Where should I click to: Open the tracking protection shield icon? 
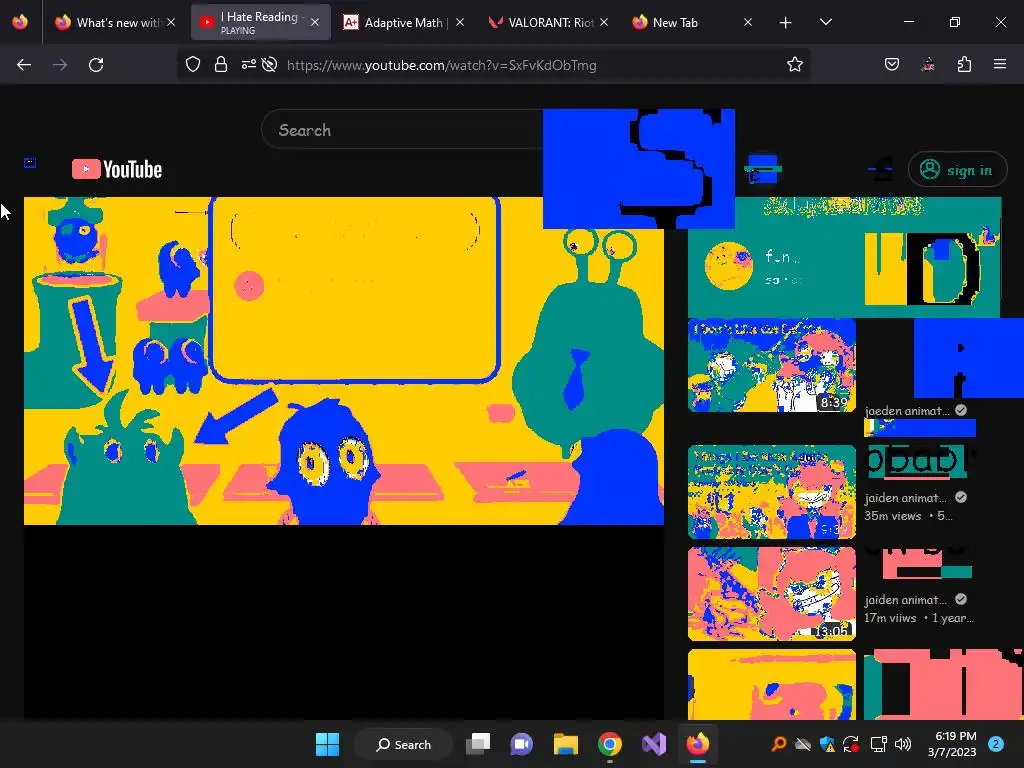click(193, 65)
